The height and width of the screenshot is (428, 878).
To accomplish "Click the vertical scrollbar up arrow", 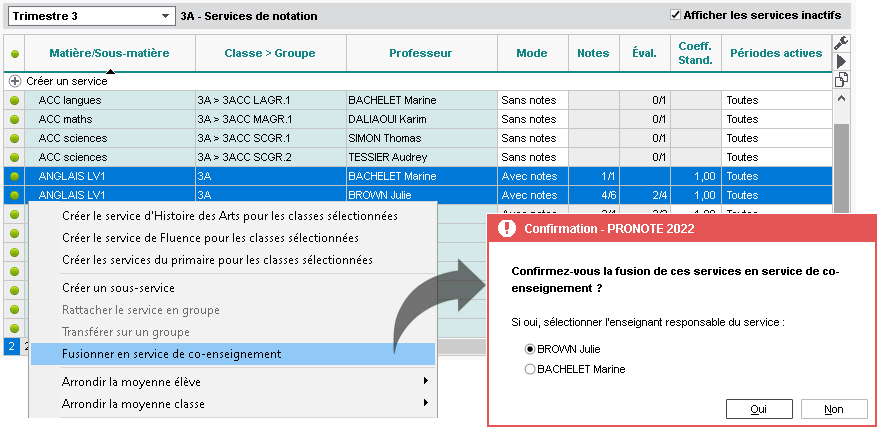I will click(x=841, y=99).
